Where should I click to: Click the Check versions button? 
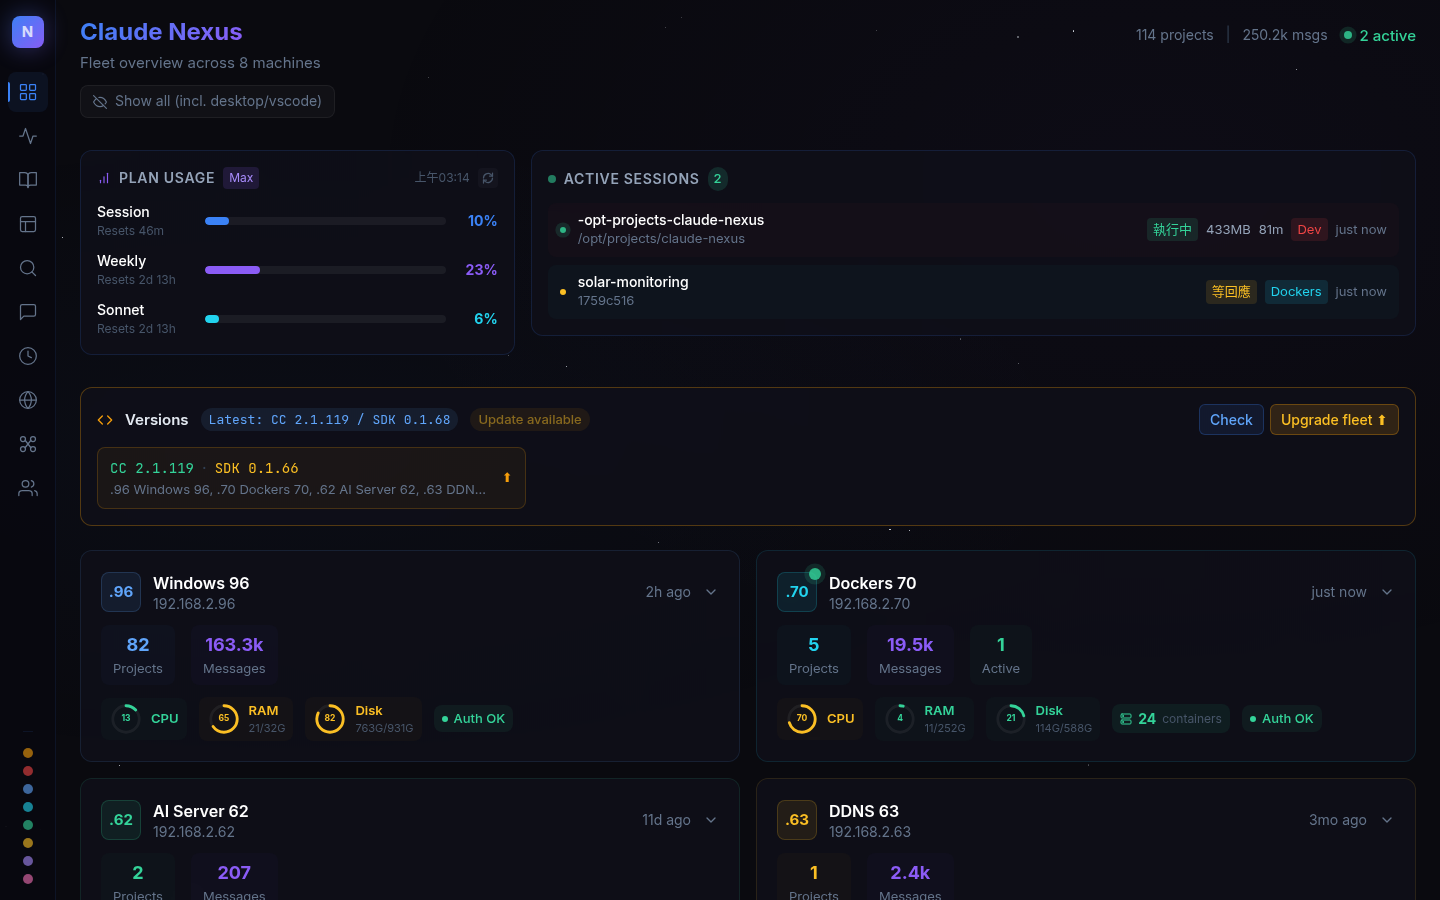(x=1231, y=420)
